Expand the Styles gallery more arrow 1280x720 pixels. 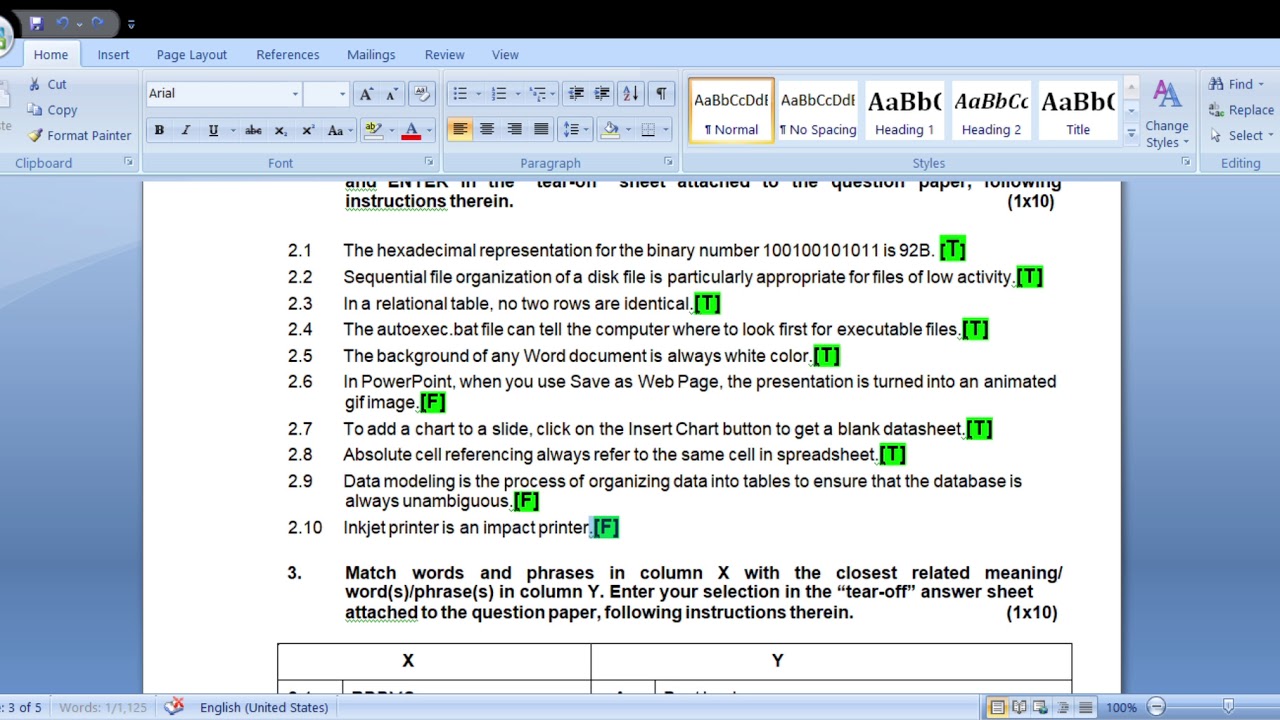point(1131,132)
